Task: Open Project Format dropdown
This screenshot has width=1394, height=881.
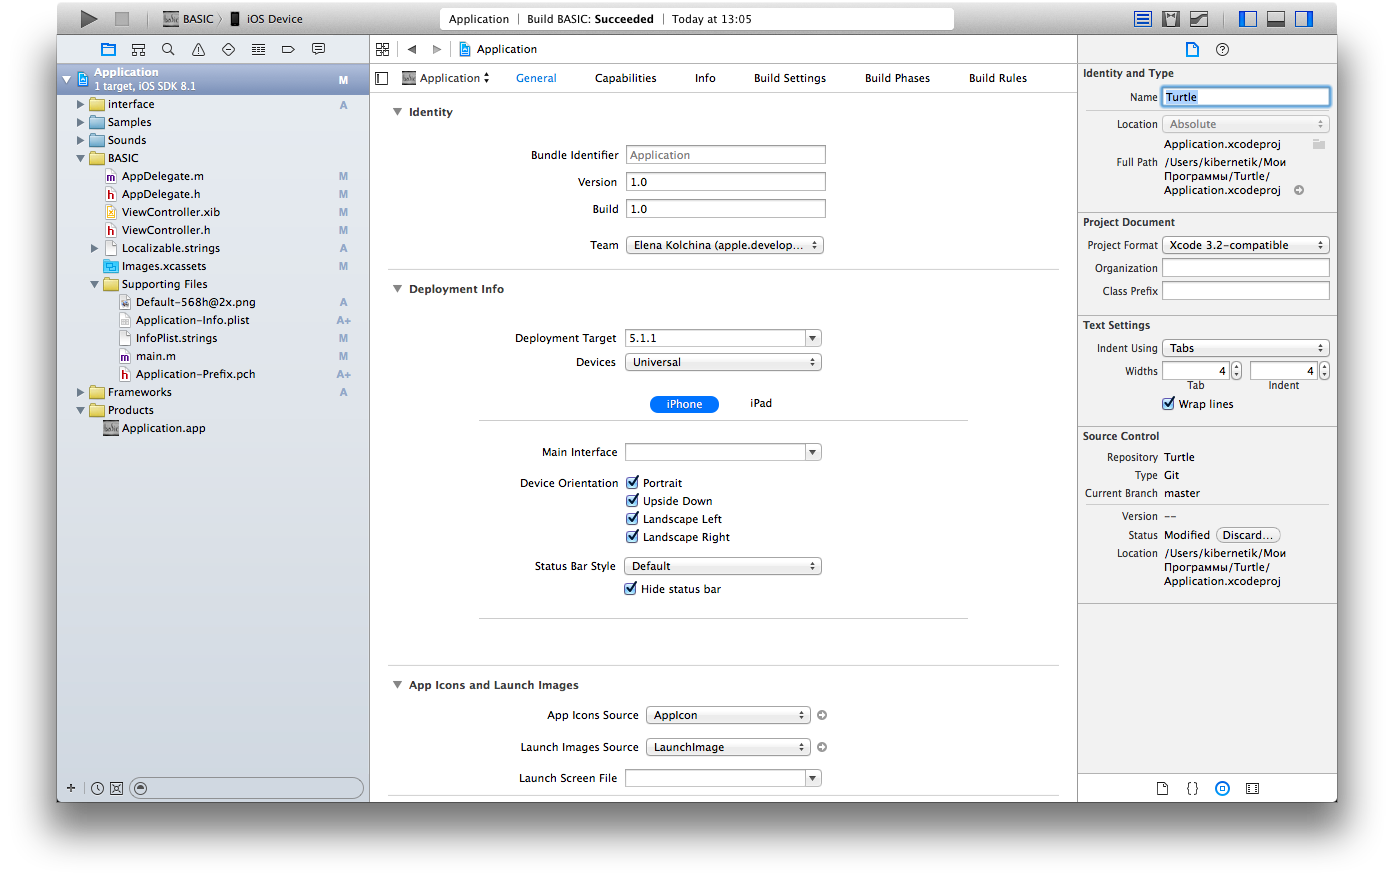Action: (1246, 245)
